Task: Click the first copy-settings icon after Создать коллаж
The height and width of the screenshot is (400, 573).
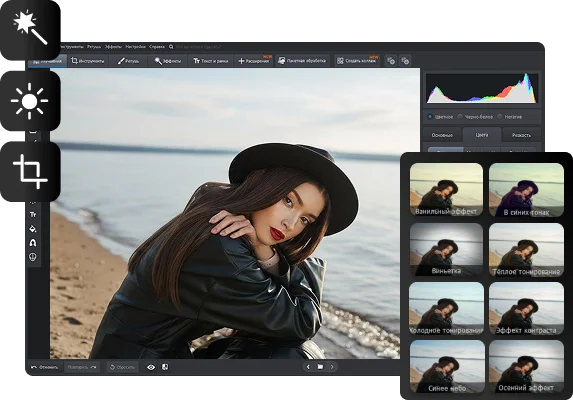Action: pyautogui.click(x=391, y=61)
